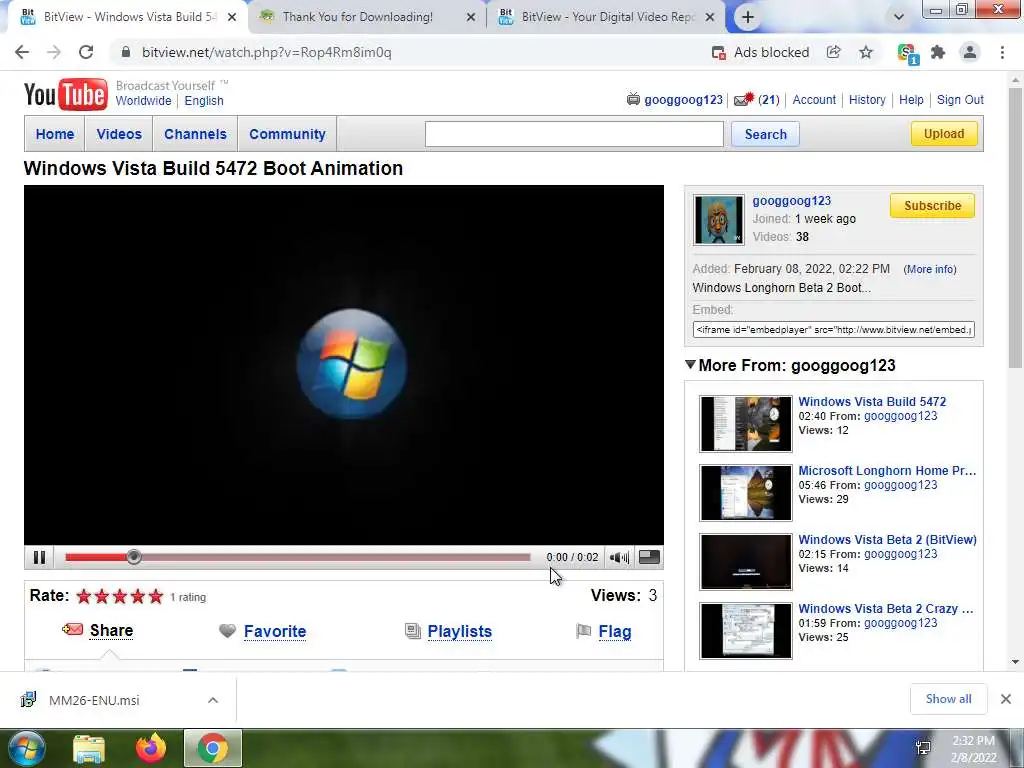This screenshot has height=768, width=1024.
Task: Open the tab search dropdown chevron
Action: (x=899, y=17)
